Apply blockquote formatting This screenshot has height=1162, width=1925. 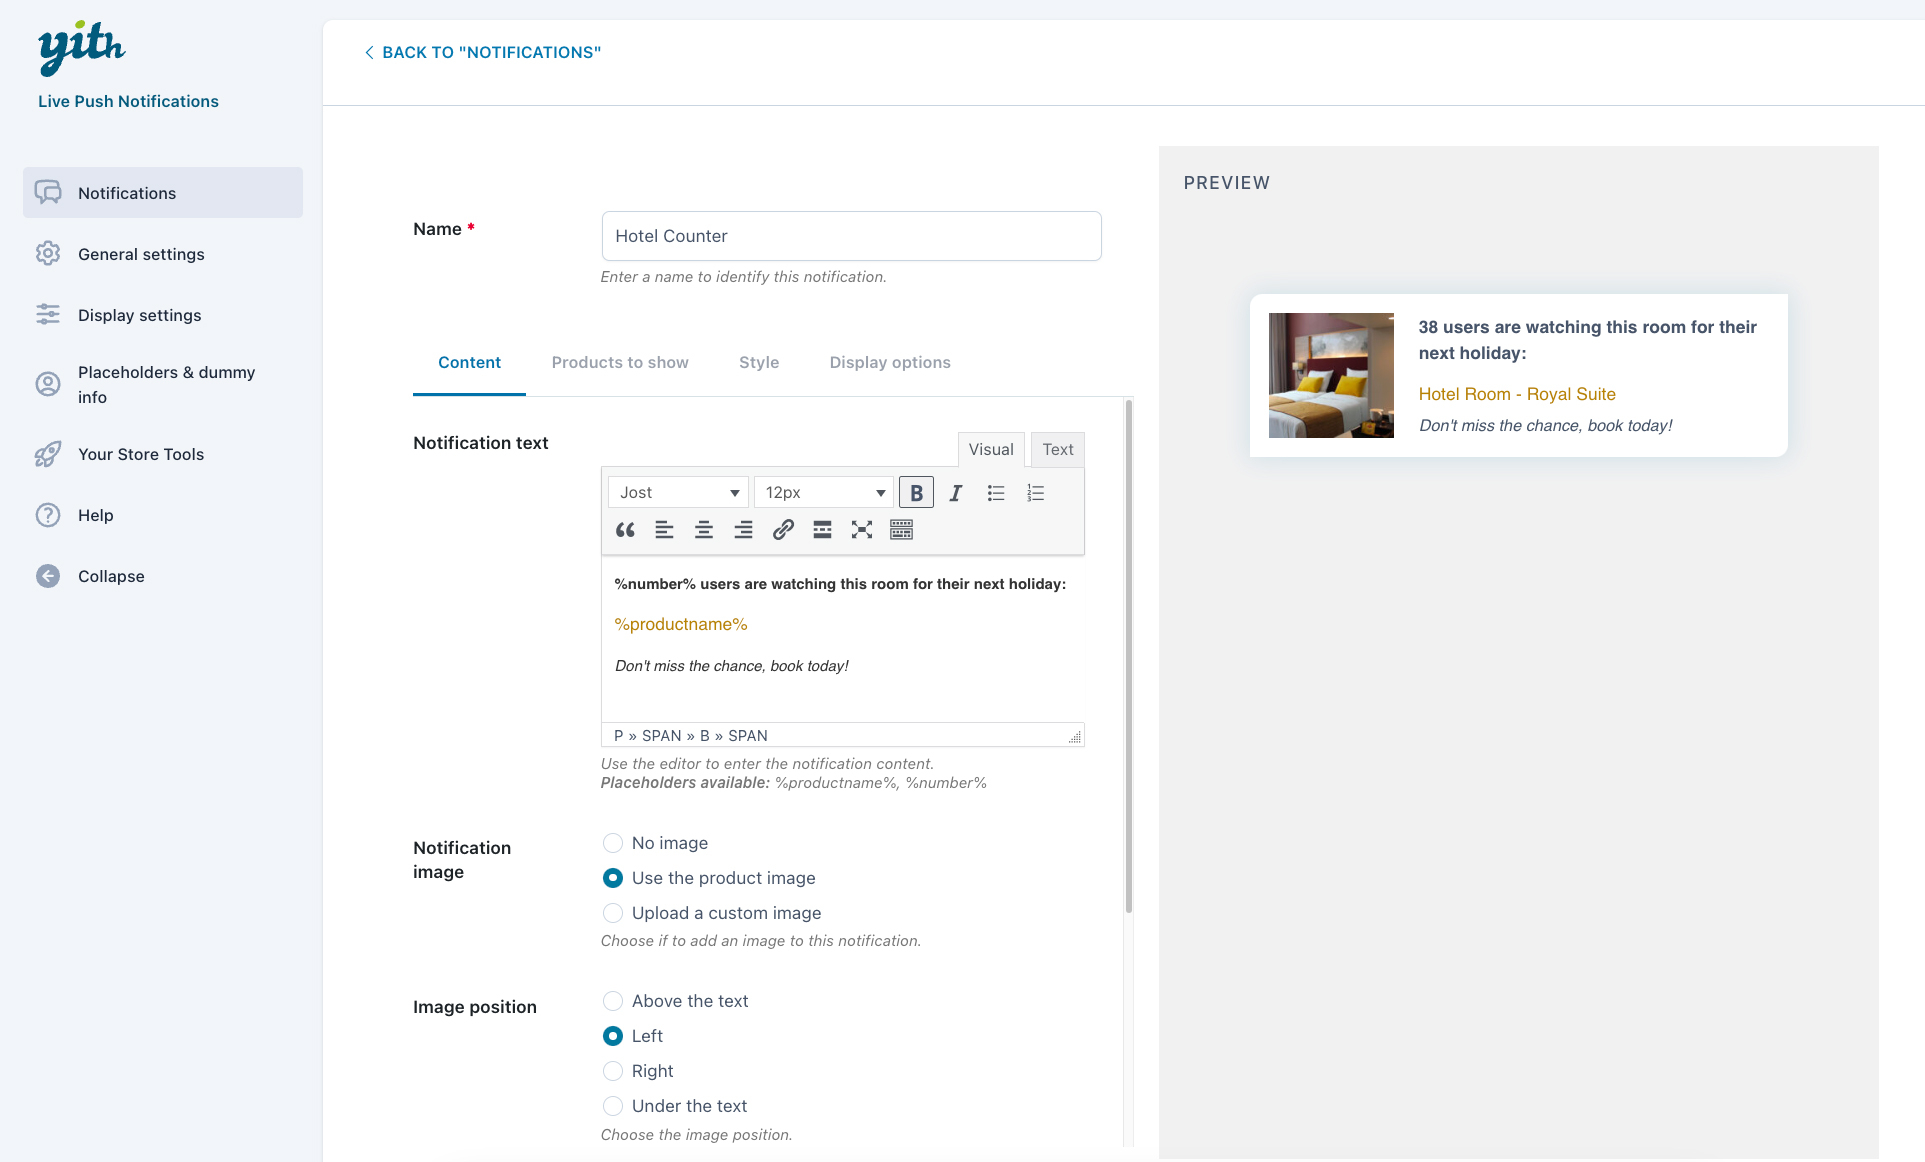click(625, 530)
